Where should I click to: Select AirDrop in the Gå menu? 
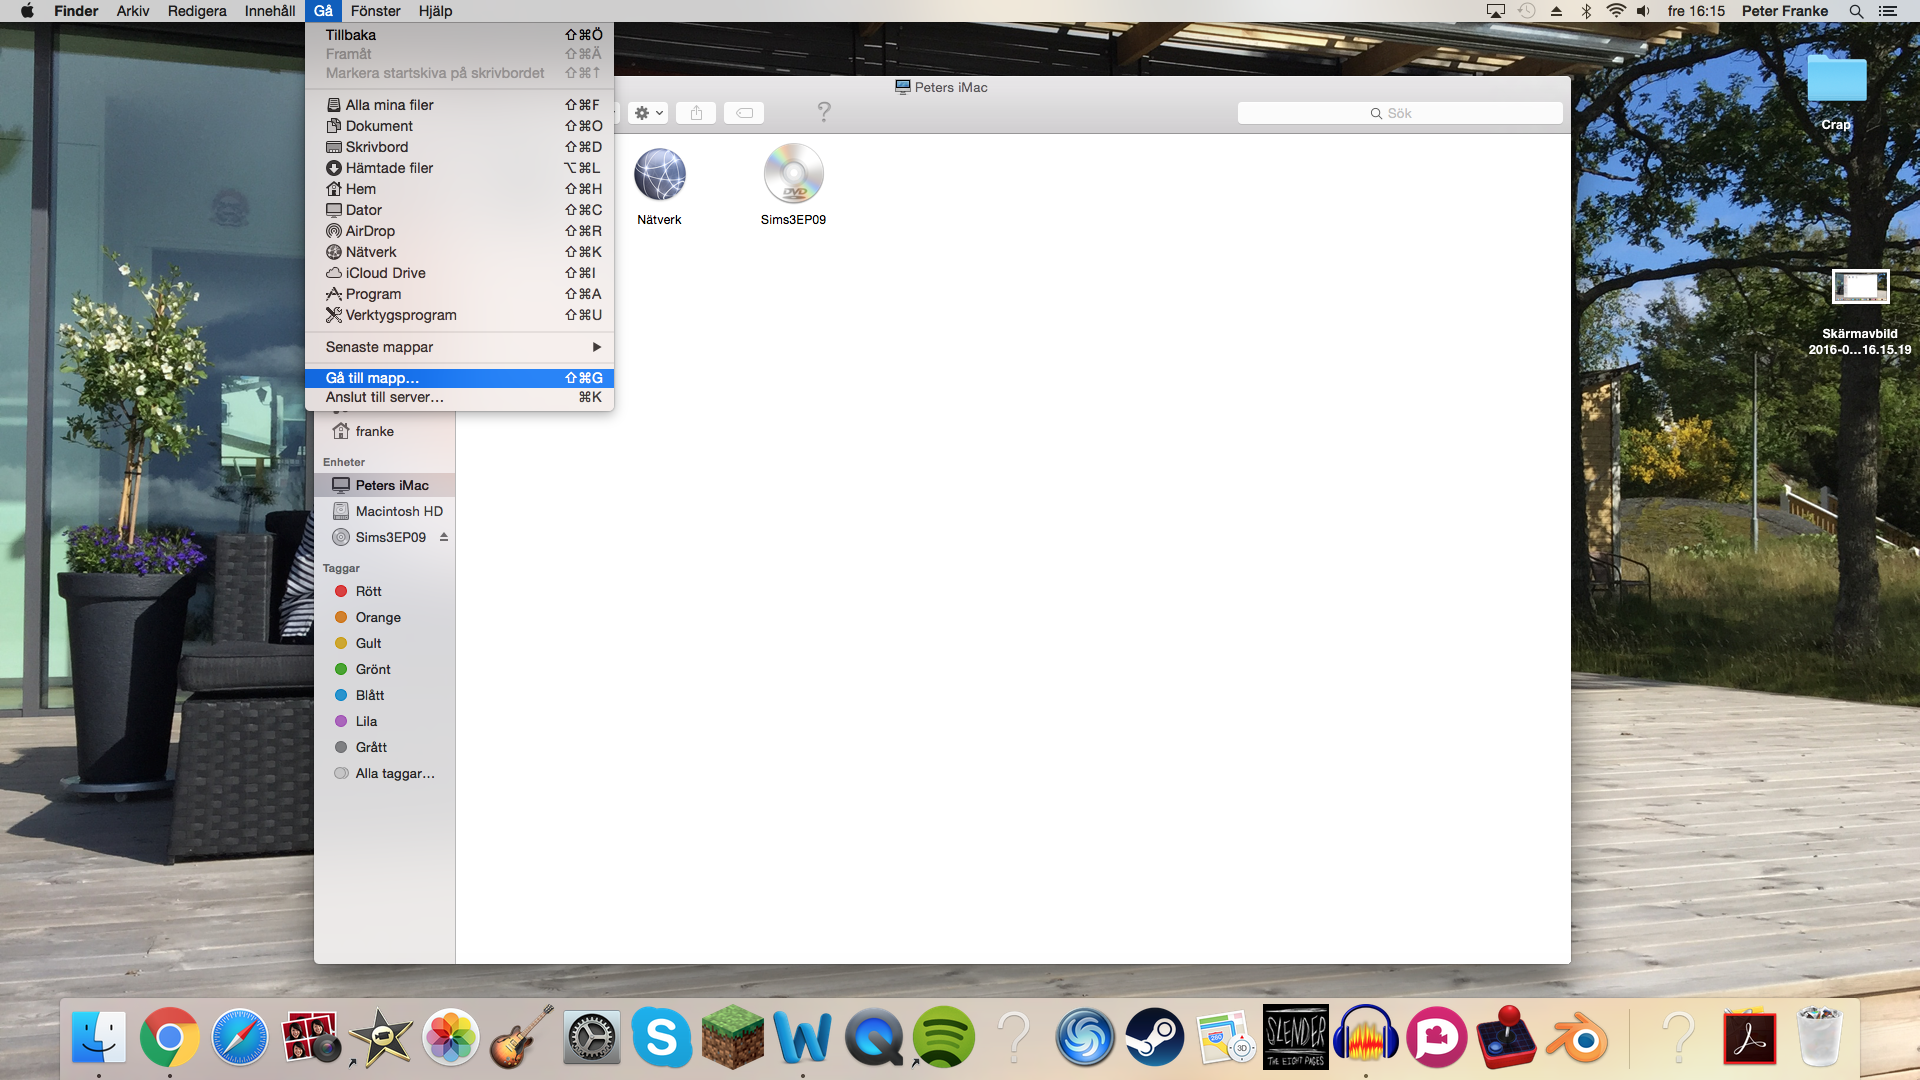370,231
